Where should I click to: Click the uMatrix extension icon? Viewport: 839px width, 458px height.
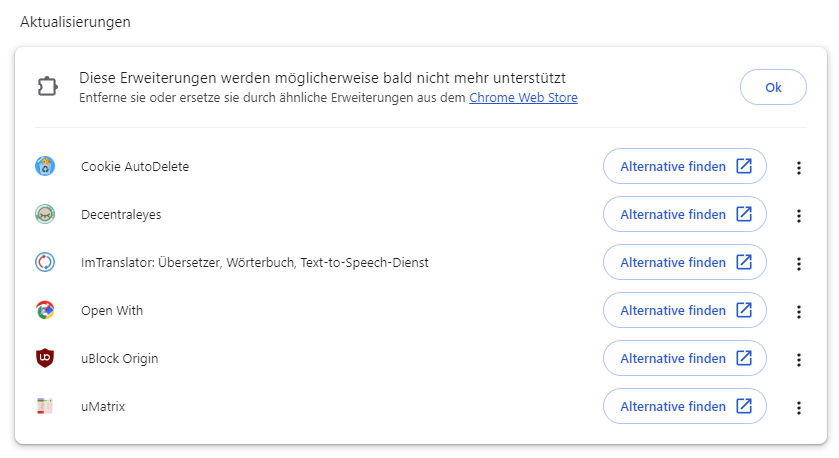coord(45,406)
